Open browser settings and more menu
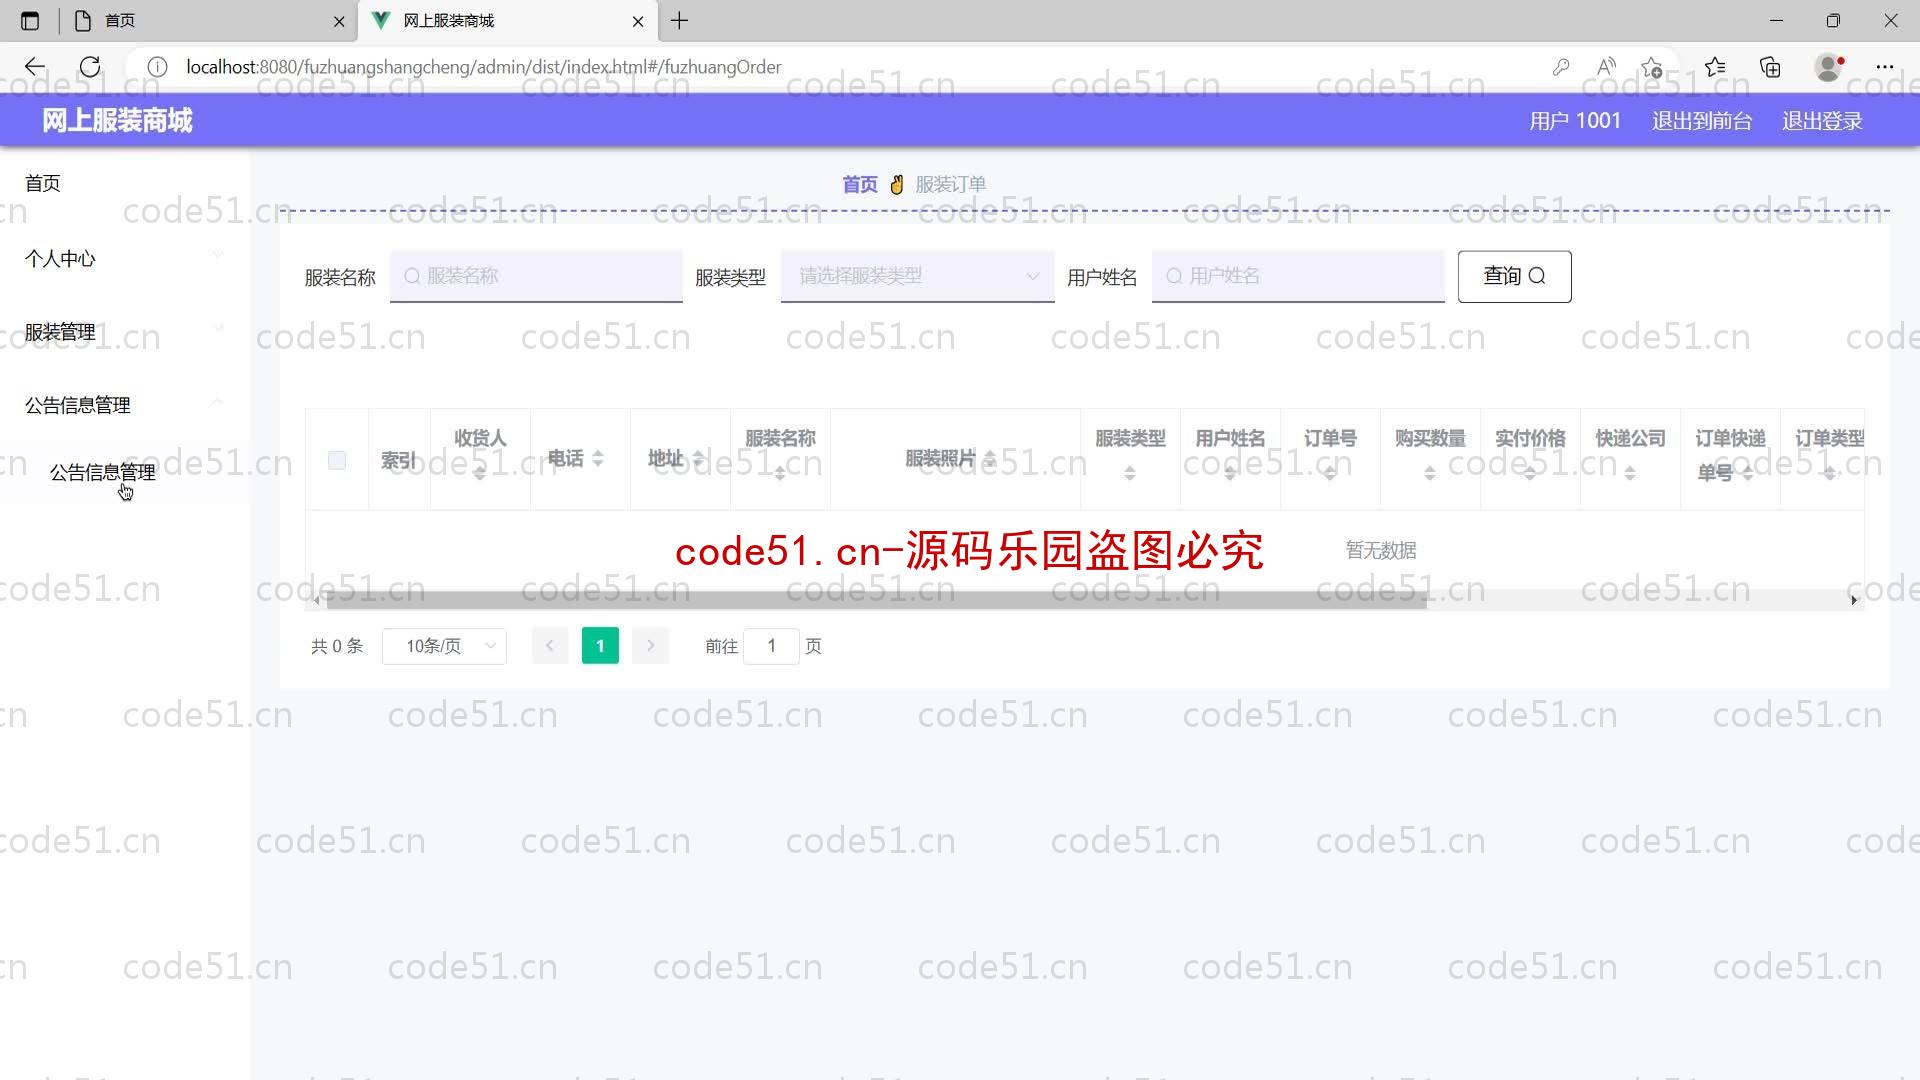Screen dimensions: 1920x1080 click(x=1885, y=67)
